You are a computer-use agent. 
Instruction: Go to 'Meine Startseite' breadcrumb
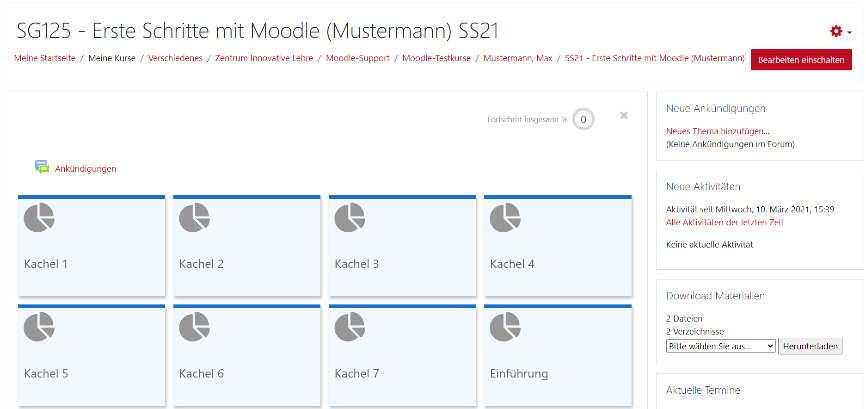coord(45,58)
